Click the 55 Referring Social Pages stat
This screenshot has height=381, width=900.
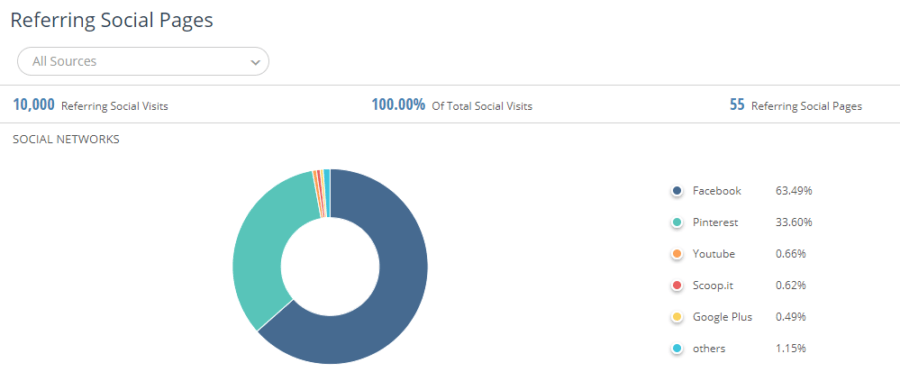796,105
